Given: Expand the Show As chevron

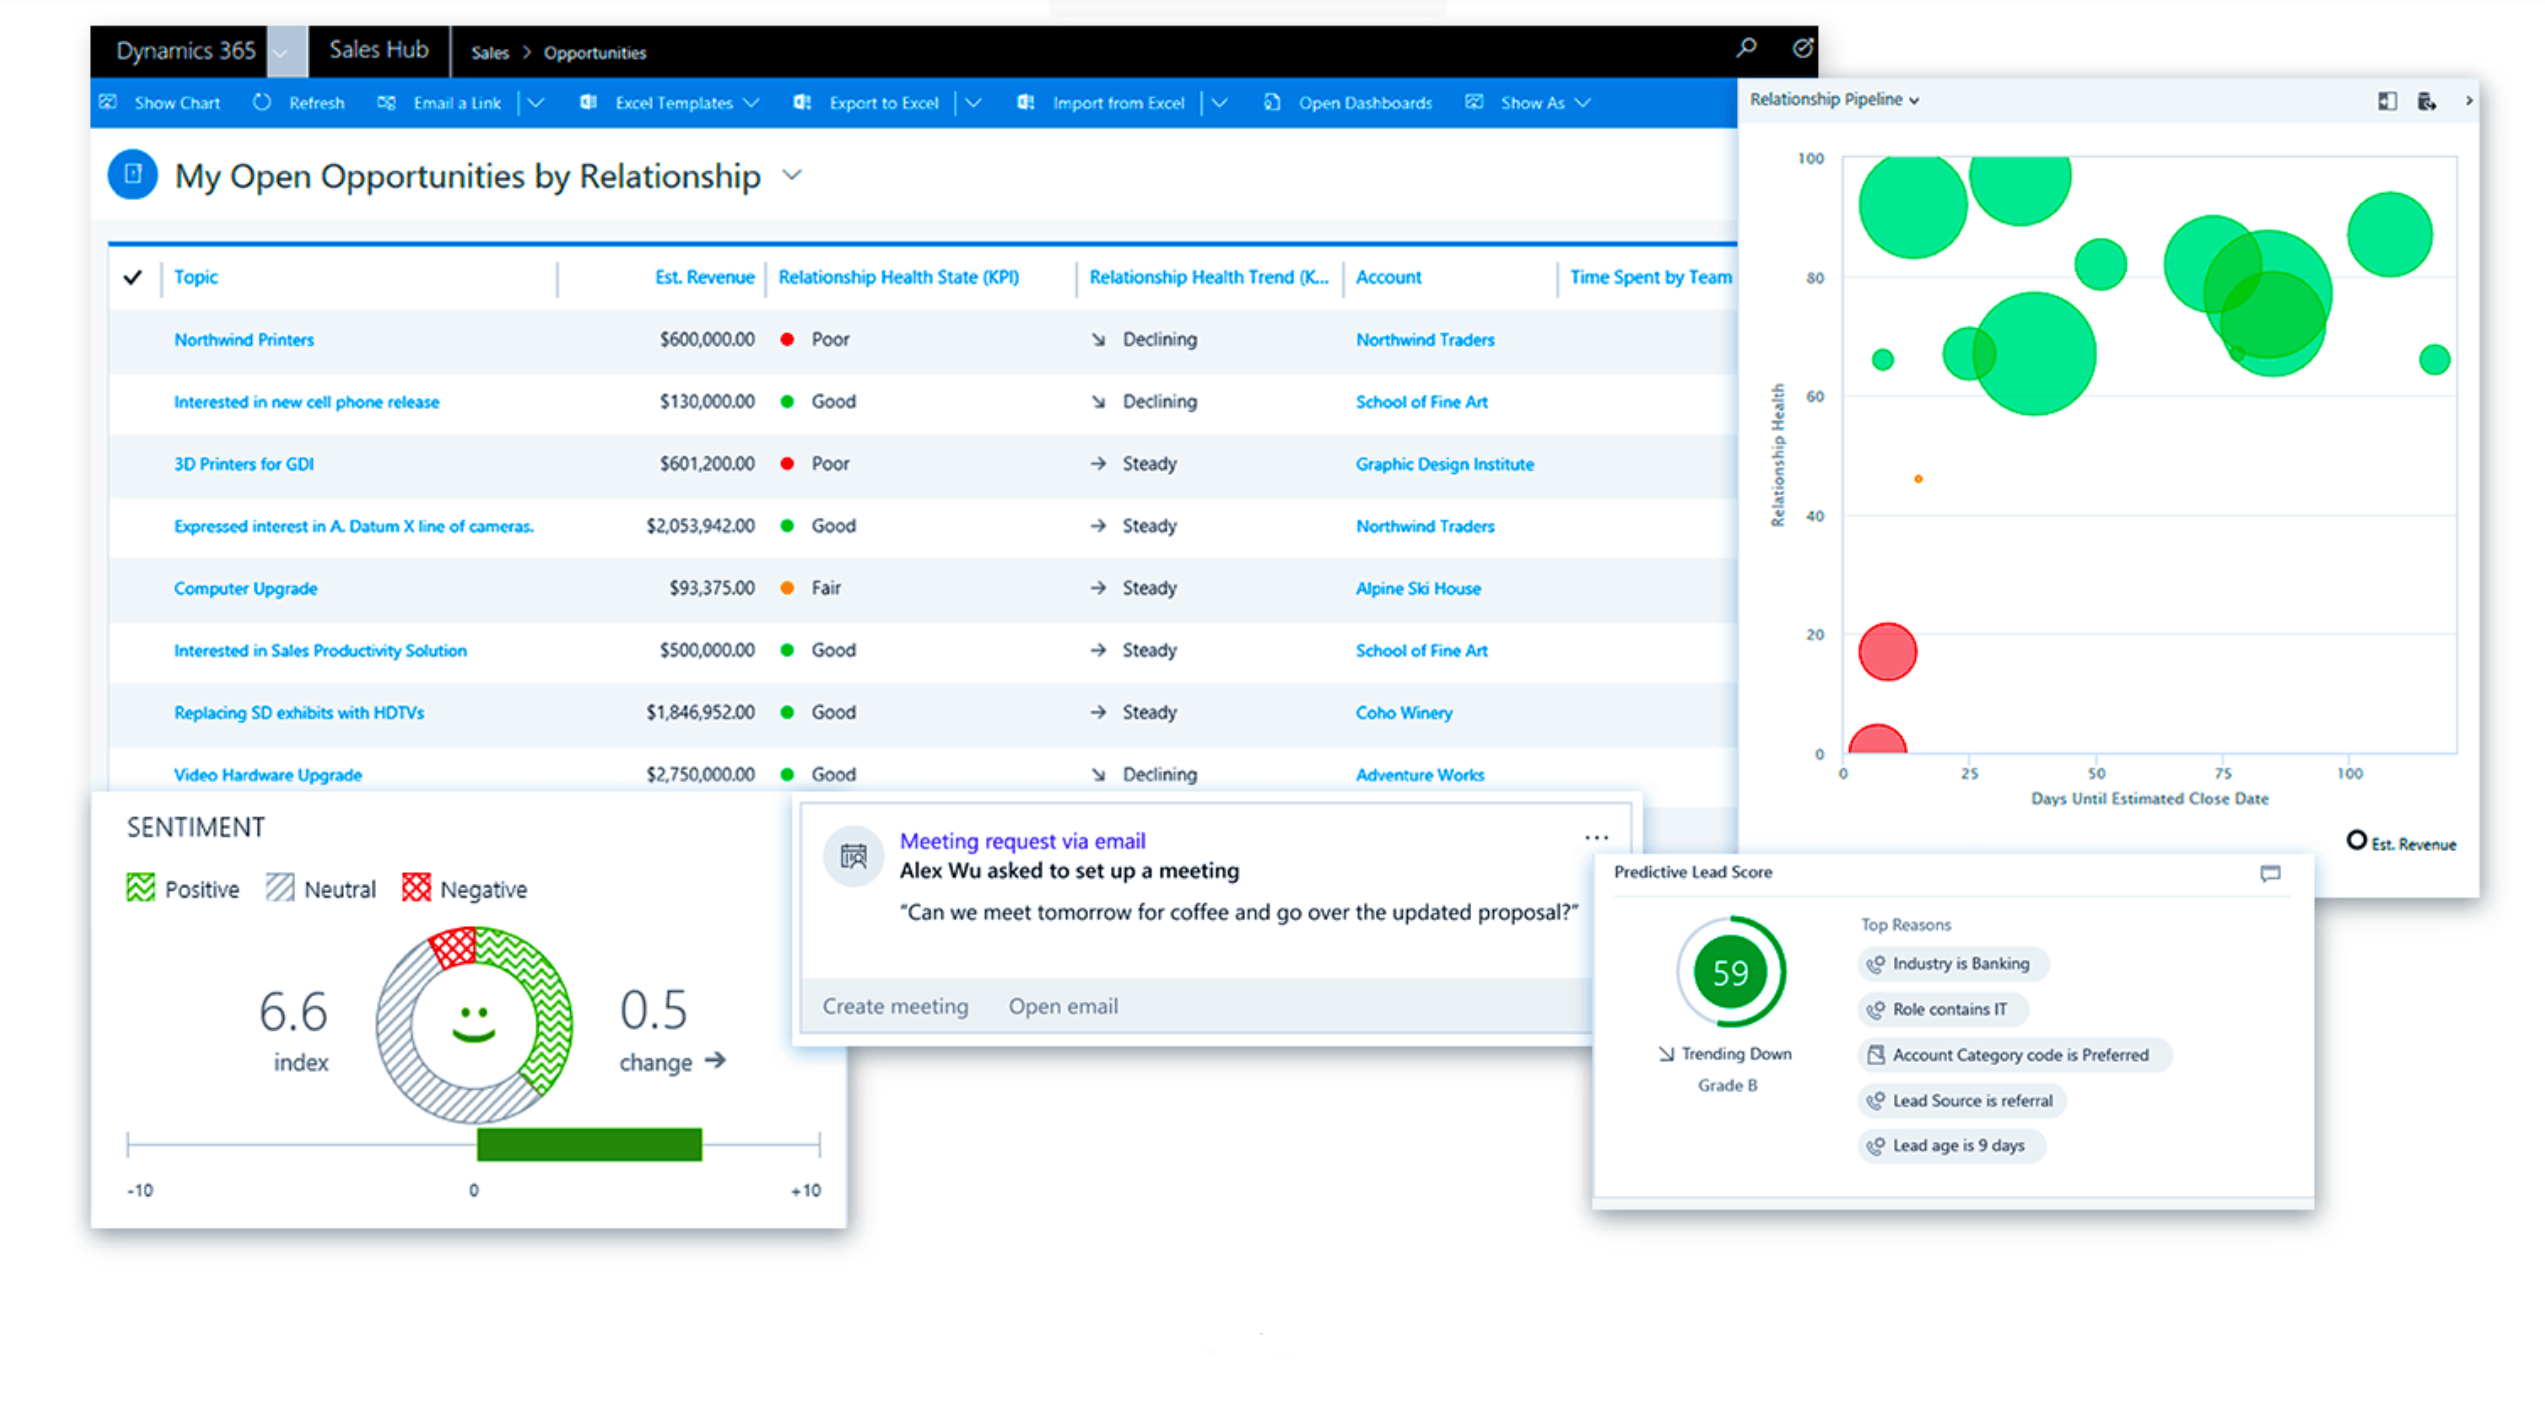Looking at the screenshot, I should click(1582, 102).
